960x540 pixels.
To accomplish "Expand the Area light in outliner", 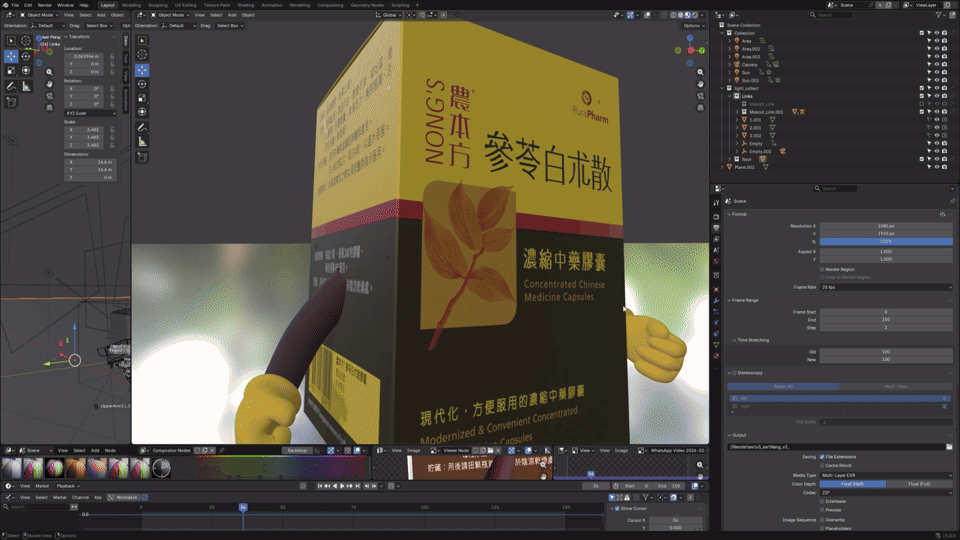I will click(x=729, y=40).
